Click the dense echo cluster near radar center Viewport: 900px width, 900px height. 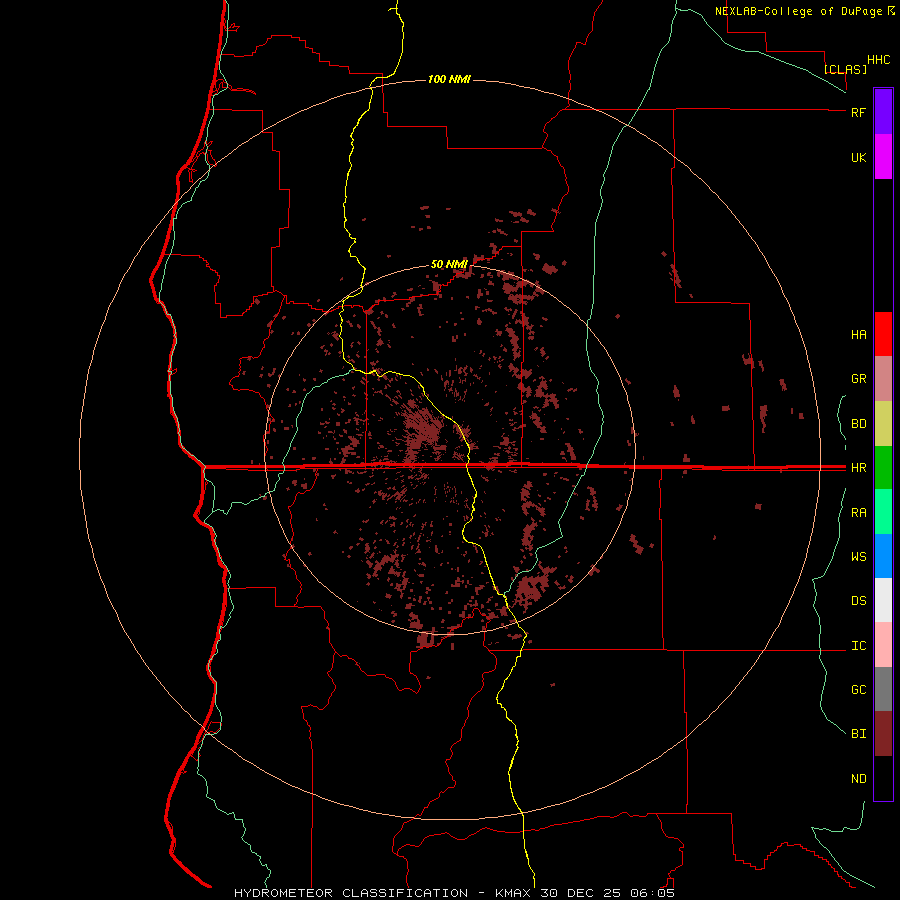425,429
